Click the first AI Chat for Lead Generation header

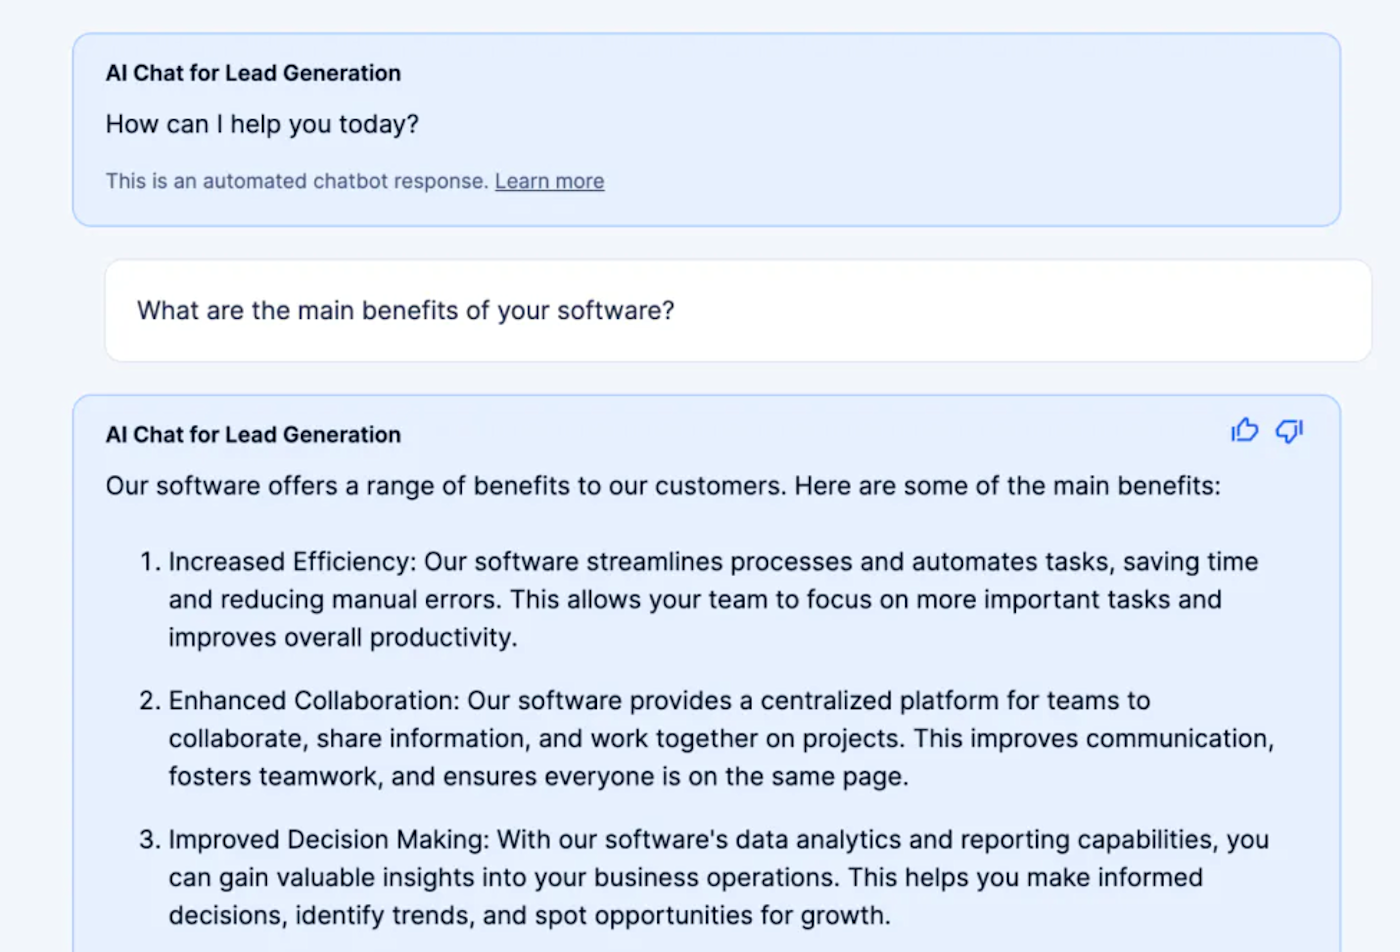(253, 73)
